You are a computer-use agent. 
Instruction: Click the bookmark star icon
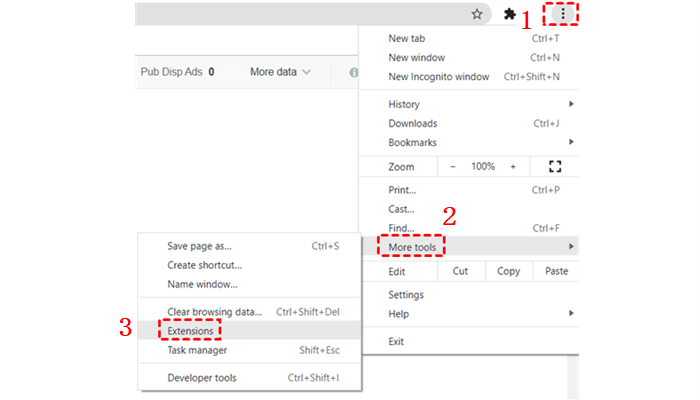coord(477,14)
